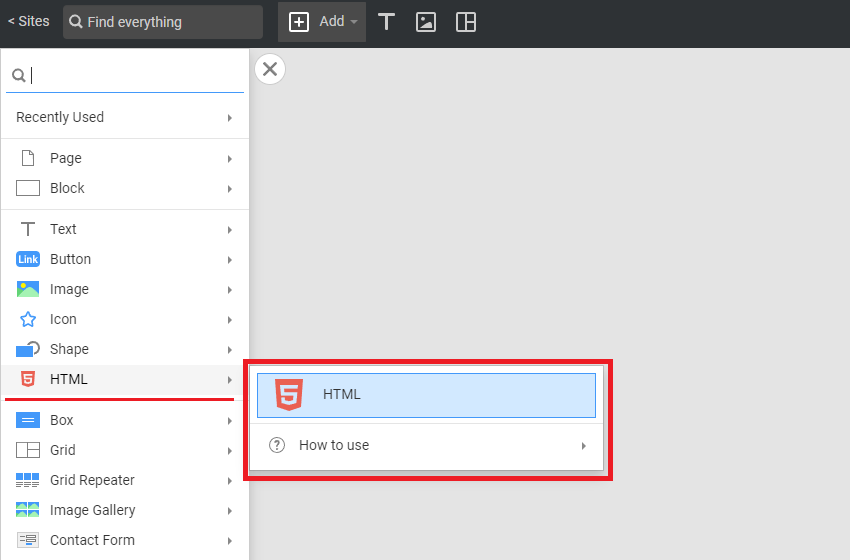Click the HTML5 icon in left list
This screenshot has width=850, height=560.
pyautogui.click(x=28, y=379)
